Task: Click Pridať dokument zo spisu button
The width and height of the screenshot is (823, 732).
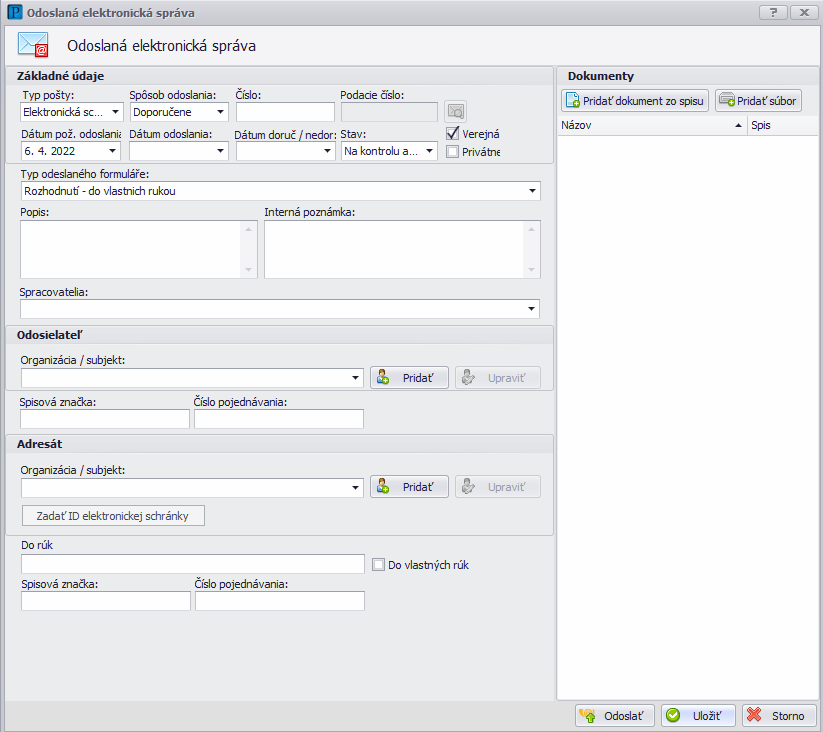Action: pyautogui.click(x=635, y=101)
